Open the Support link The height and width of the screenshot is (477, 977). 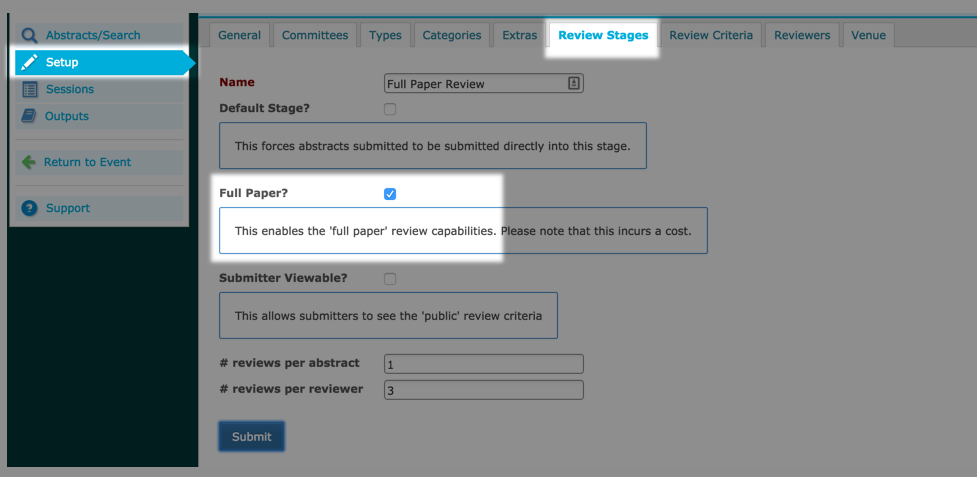pos(99,208)
